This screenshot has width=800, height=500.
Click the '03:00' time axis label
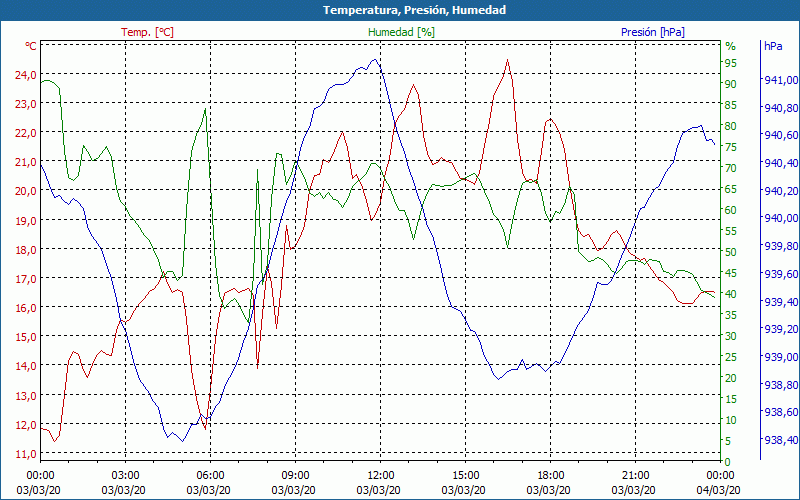click(x=125, y=476)
